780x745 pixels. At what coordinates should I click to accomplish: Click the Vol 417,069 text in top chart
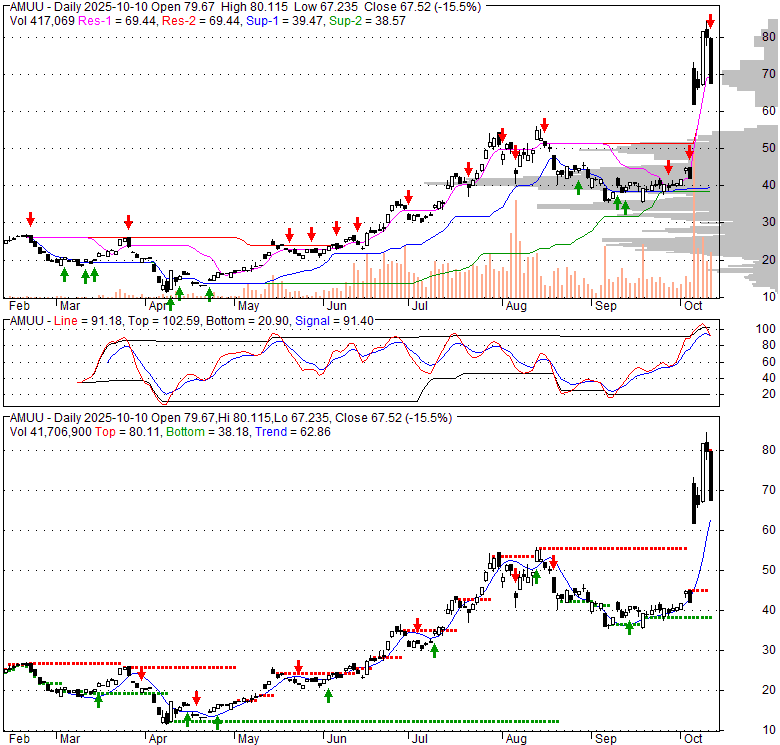(x=42, y=21)
